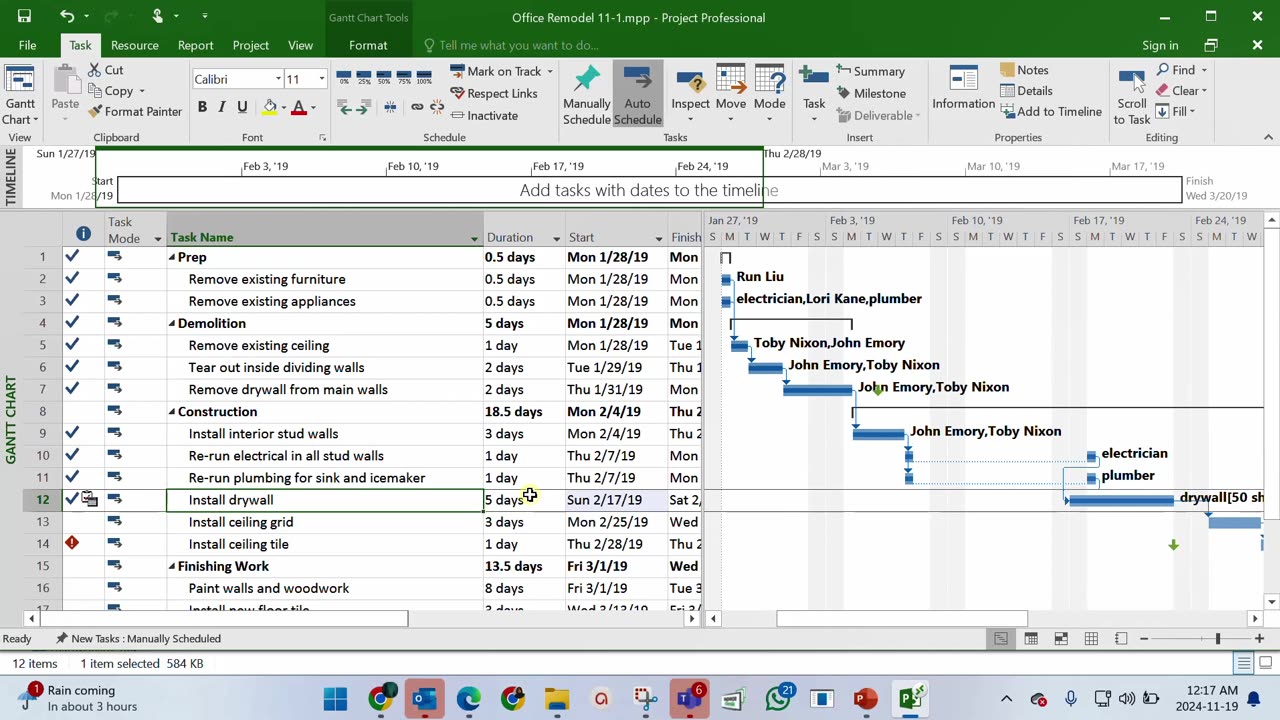Viewport: 1280px width, 720px height.
Task: Toggle New Tasks Manually Scheduled status
Action: tap(138, 638)
